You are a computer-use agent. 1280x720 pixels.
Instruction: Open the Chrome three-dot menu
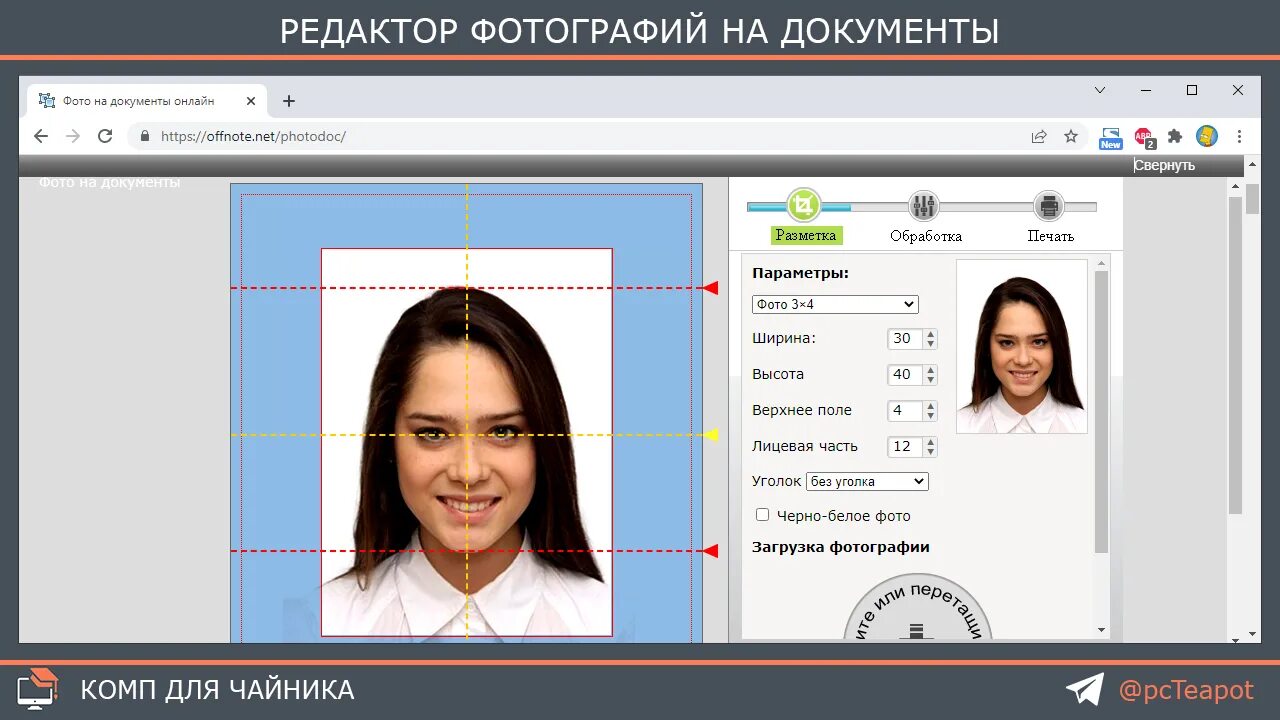click(1239, 136)
